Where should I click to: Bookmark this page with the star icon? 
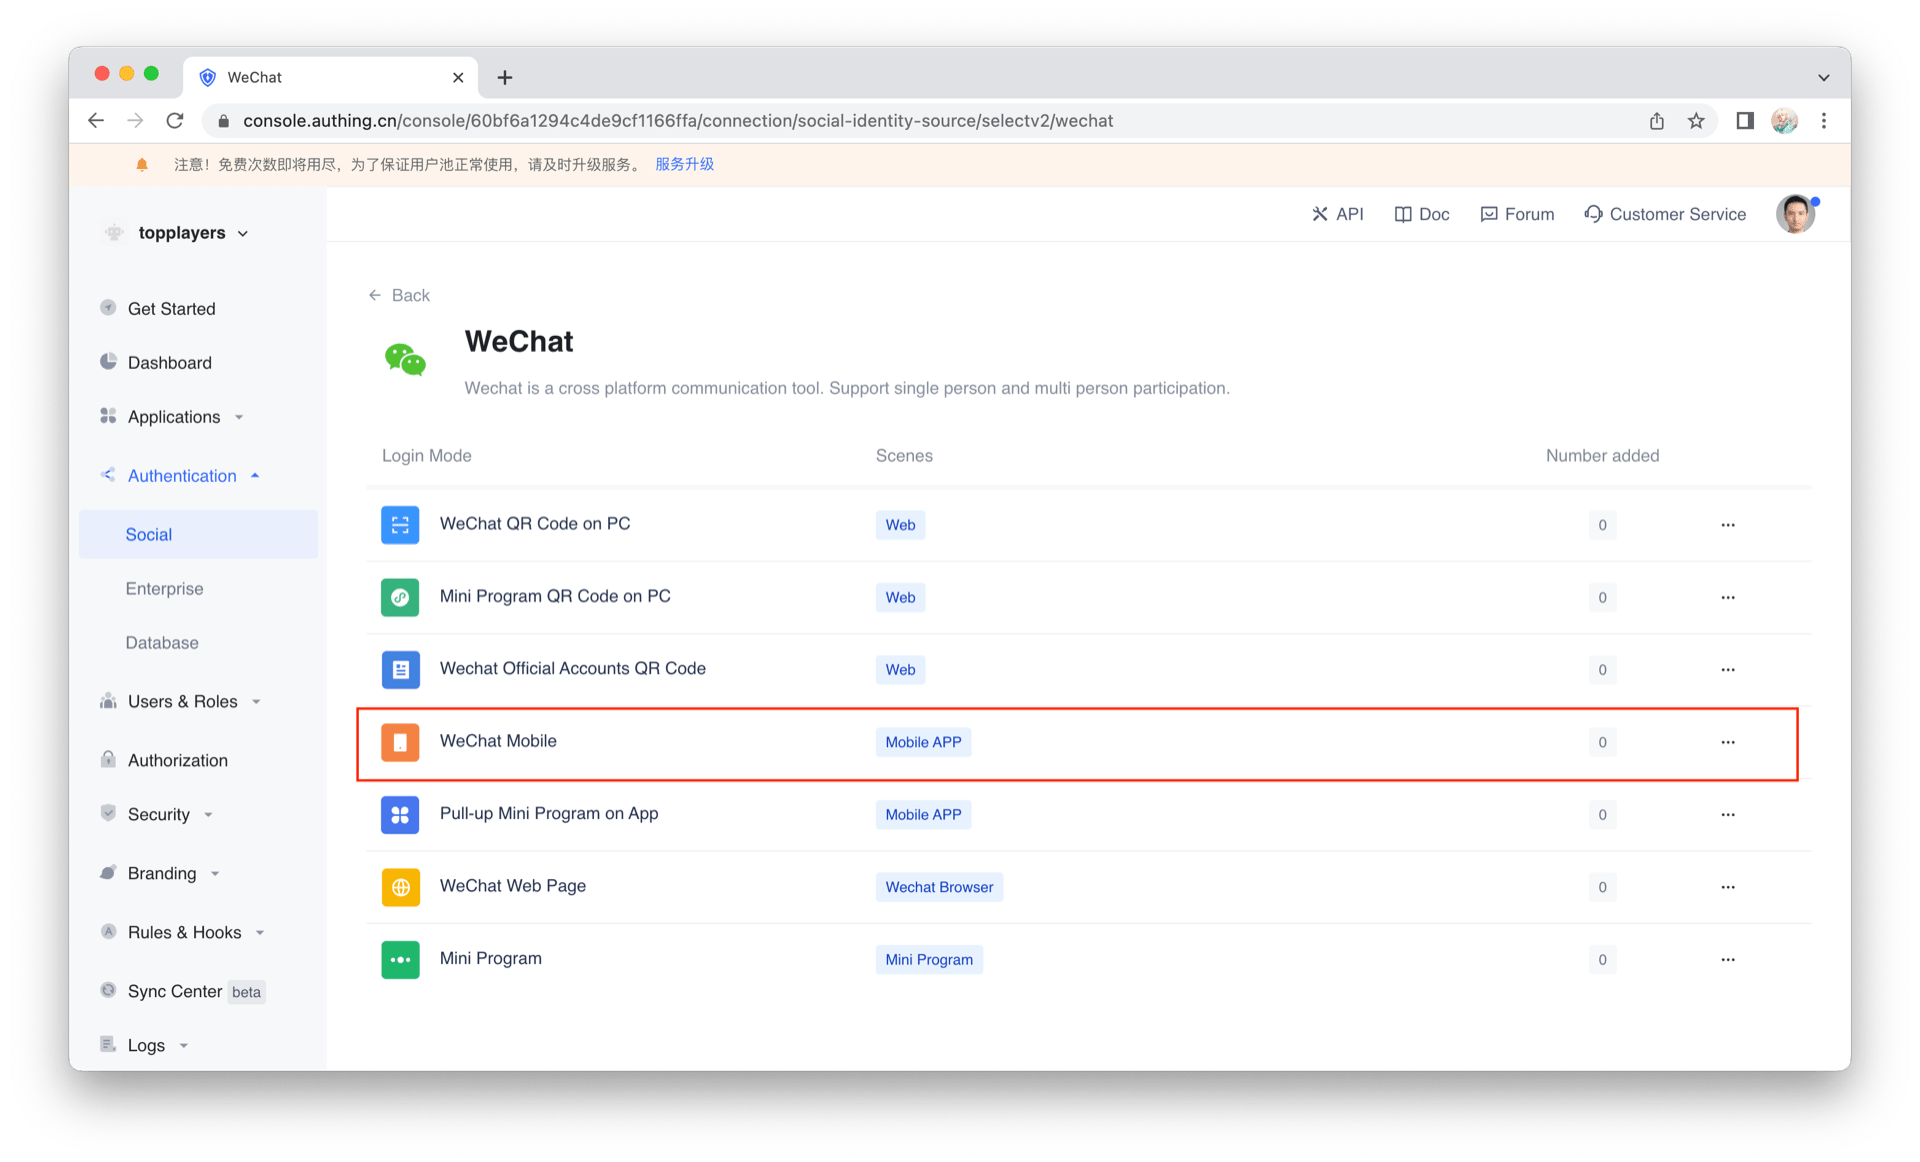[1696, 121]
